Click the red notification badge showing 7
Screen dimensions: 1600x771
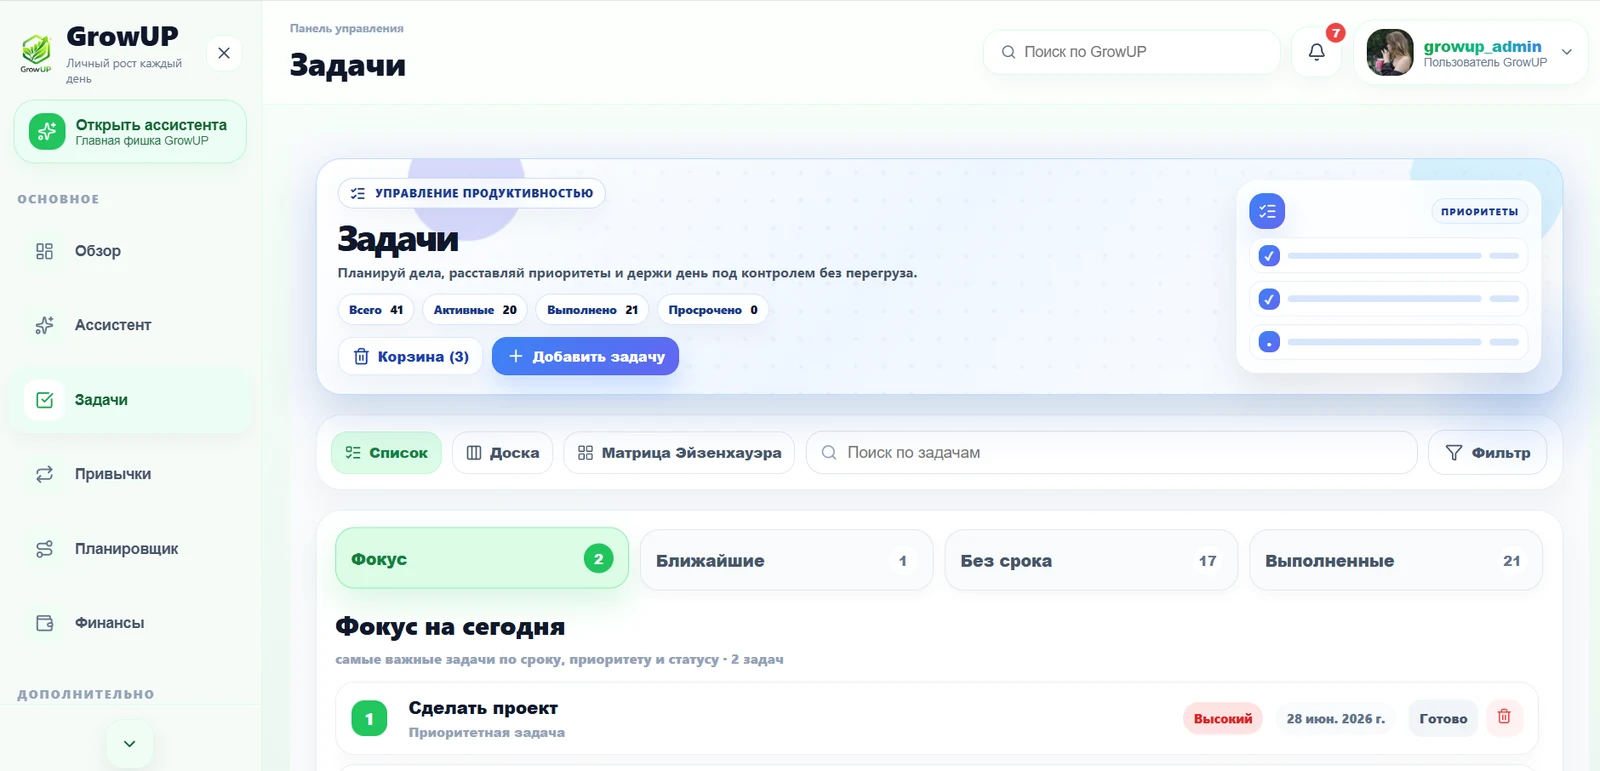click(x=1335, y=33)
